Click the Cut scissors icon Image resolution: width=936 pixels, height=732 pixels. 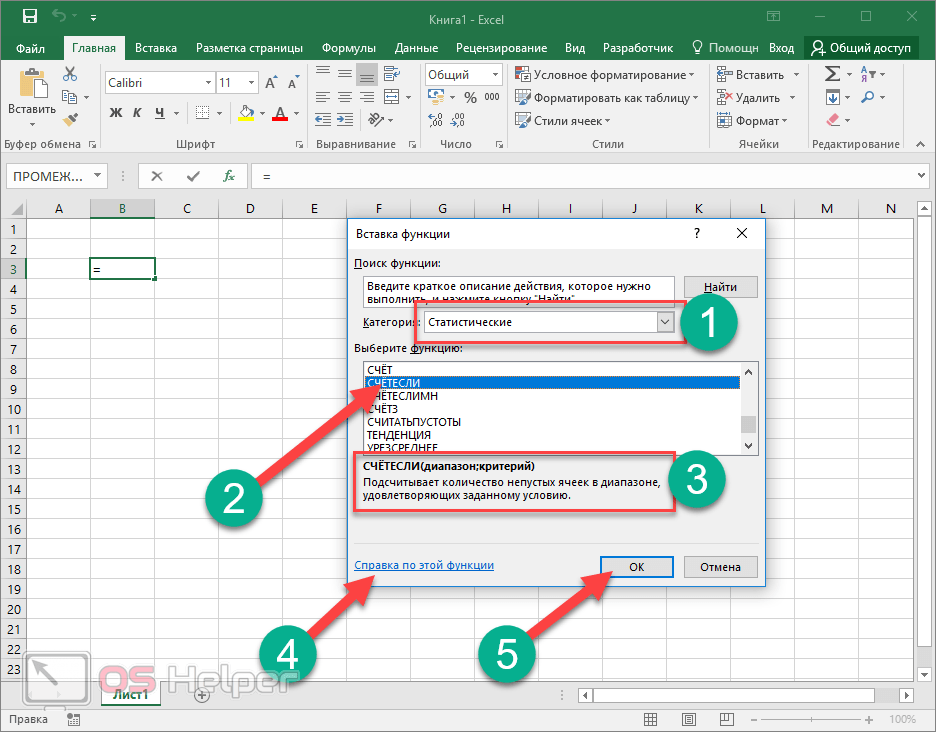pos(70,75)
